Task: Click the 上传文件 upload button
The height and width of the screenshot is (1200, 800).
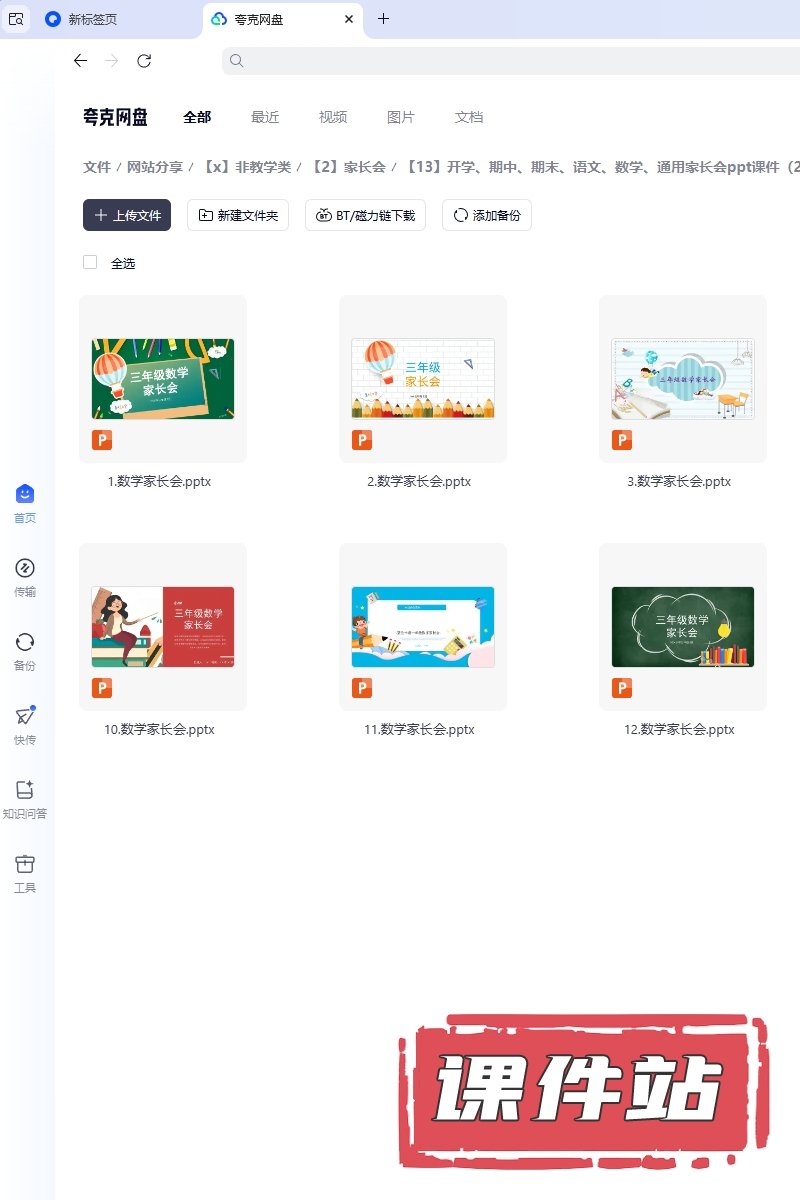Action: click(127, 215)
